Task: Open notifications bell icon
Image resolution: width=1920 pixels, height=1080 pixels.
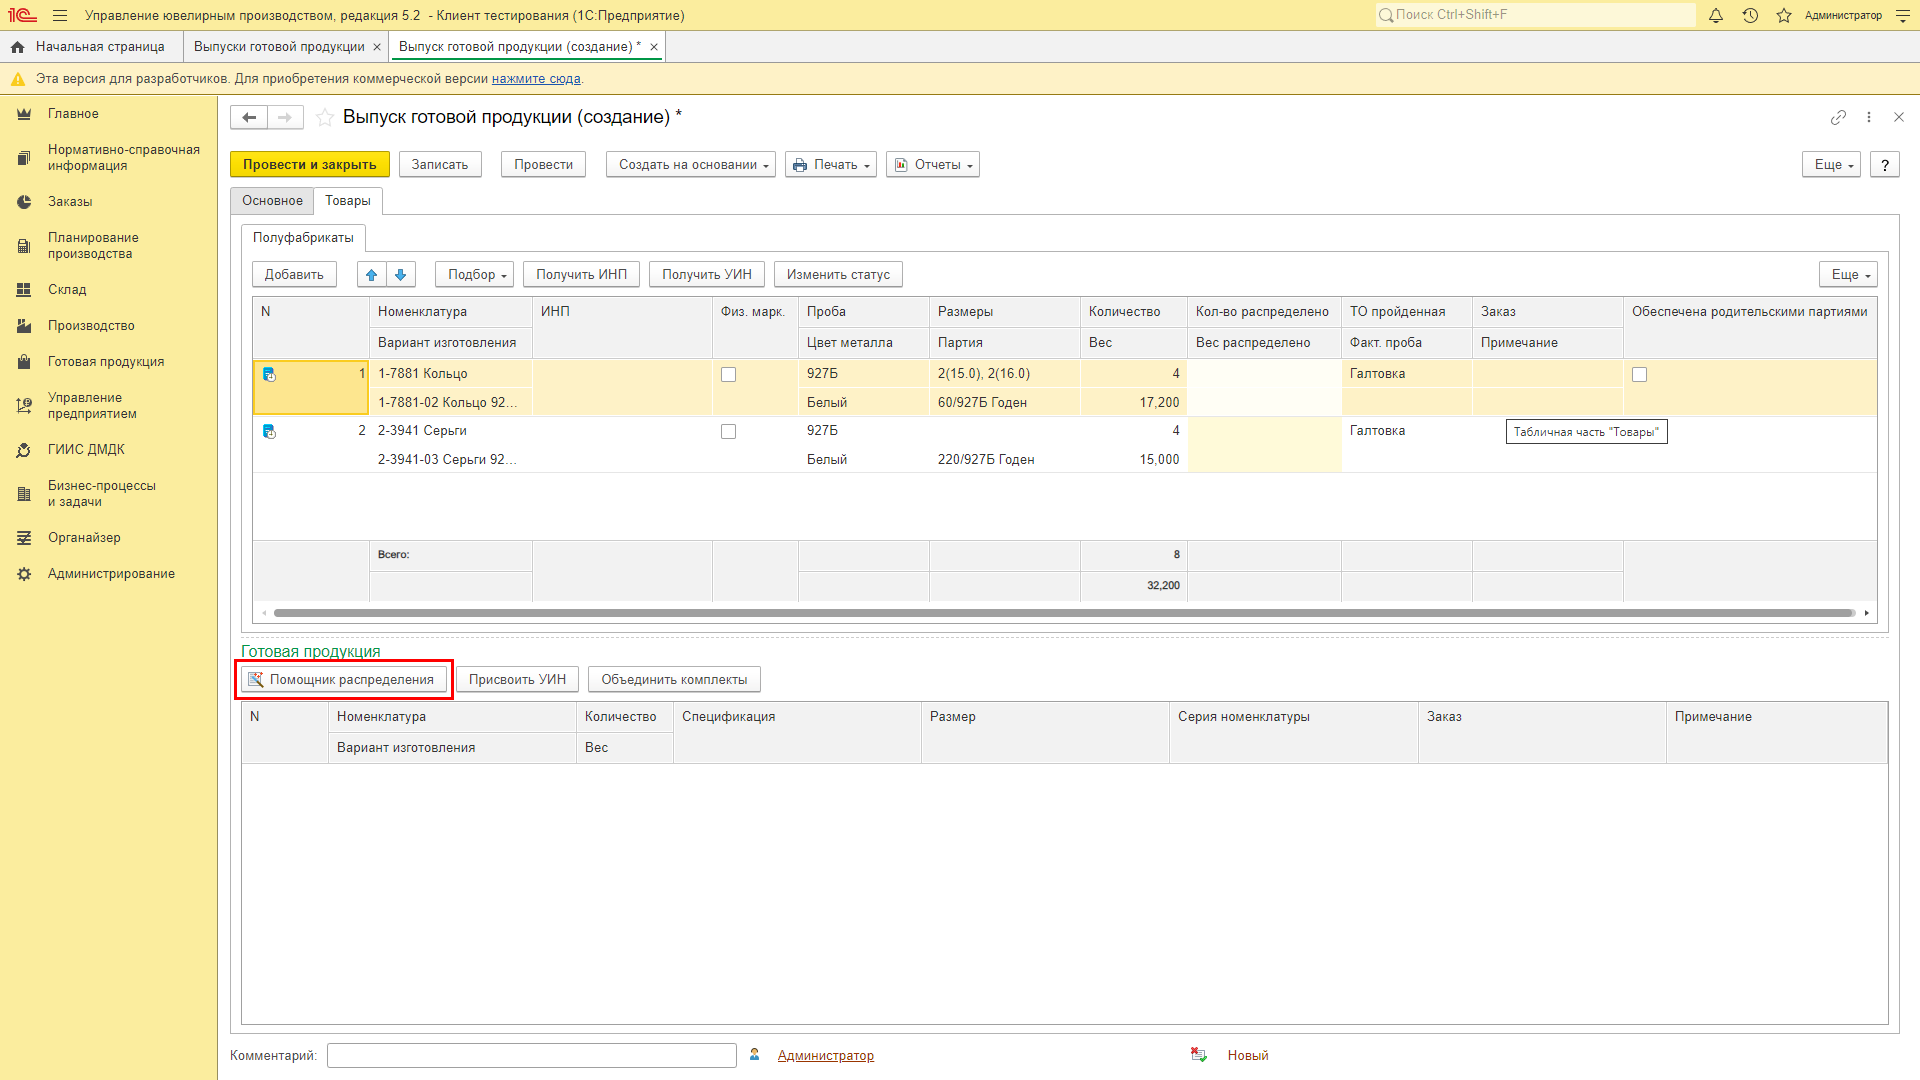Action: [x=1716, y=15]
